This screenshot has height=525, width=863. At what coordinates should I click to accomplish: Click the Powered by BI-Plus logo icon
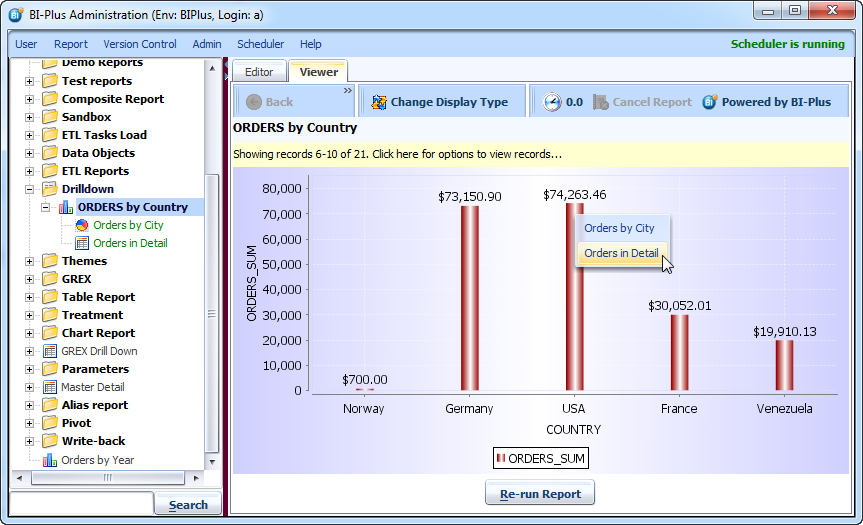point(710,102)
